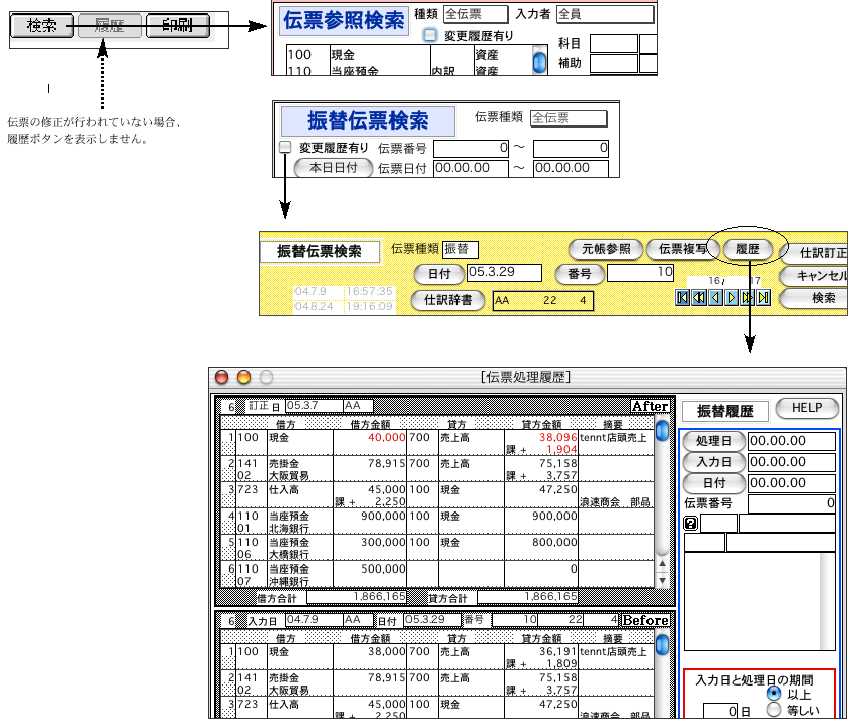This screenshot has width=850, height=721.
Task: Click the 伝票種類 振替 field
Action: (x=460, y=249)
